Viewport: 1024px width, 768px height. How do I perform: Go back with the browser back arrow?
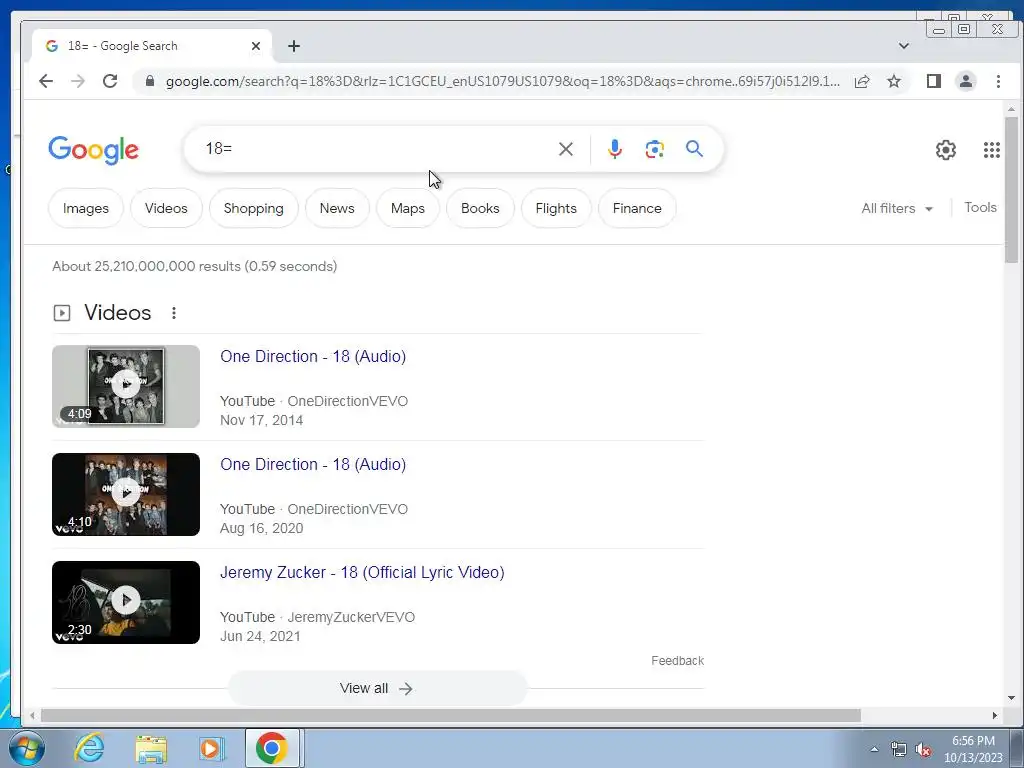[46, 81]
